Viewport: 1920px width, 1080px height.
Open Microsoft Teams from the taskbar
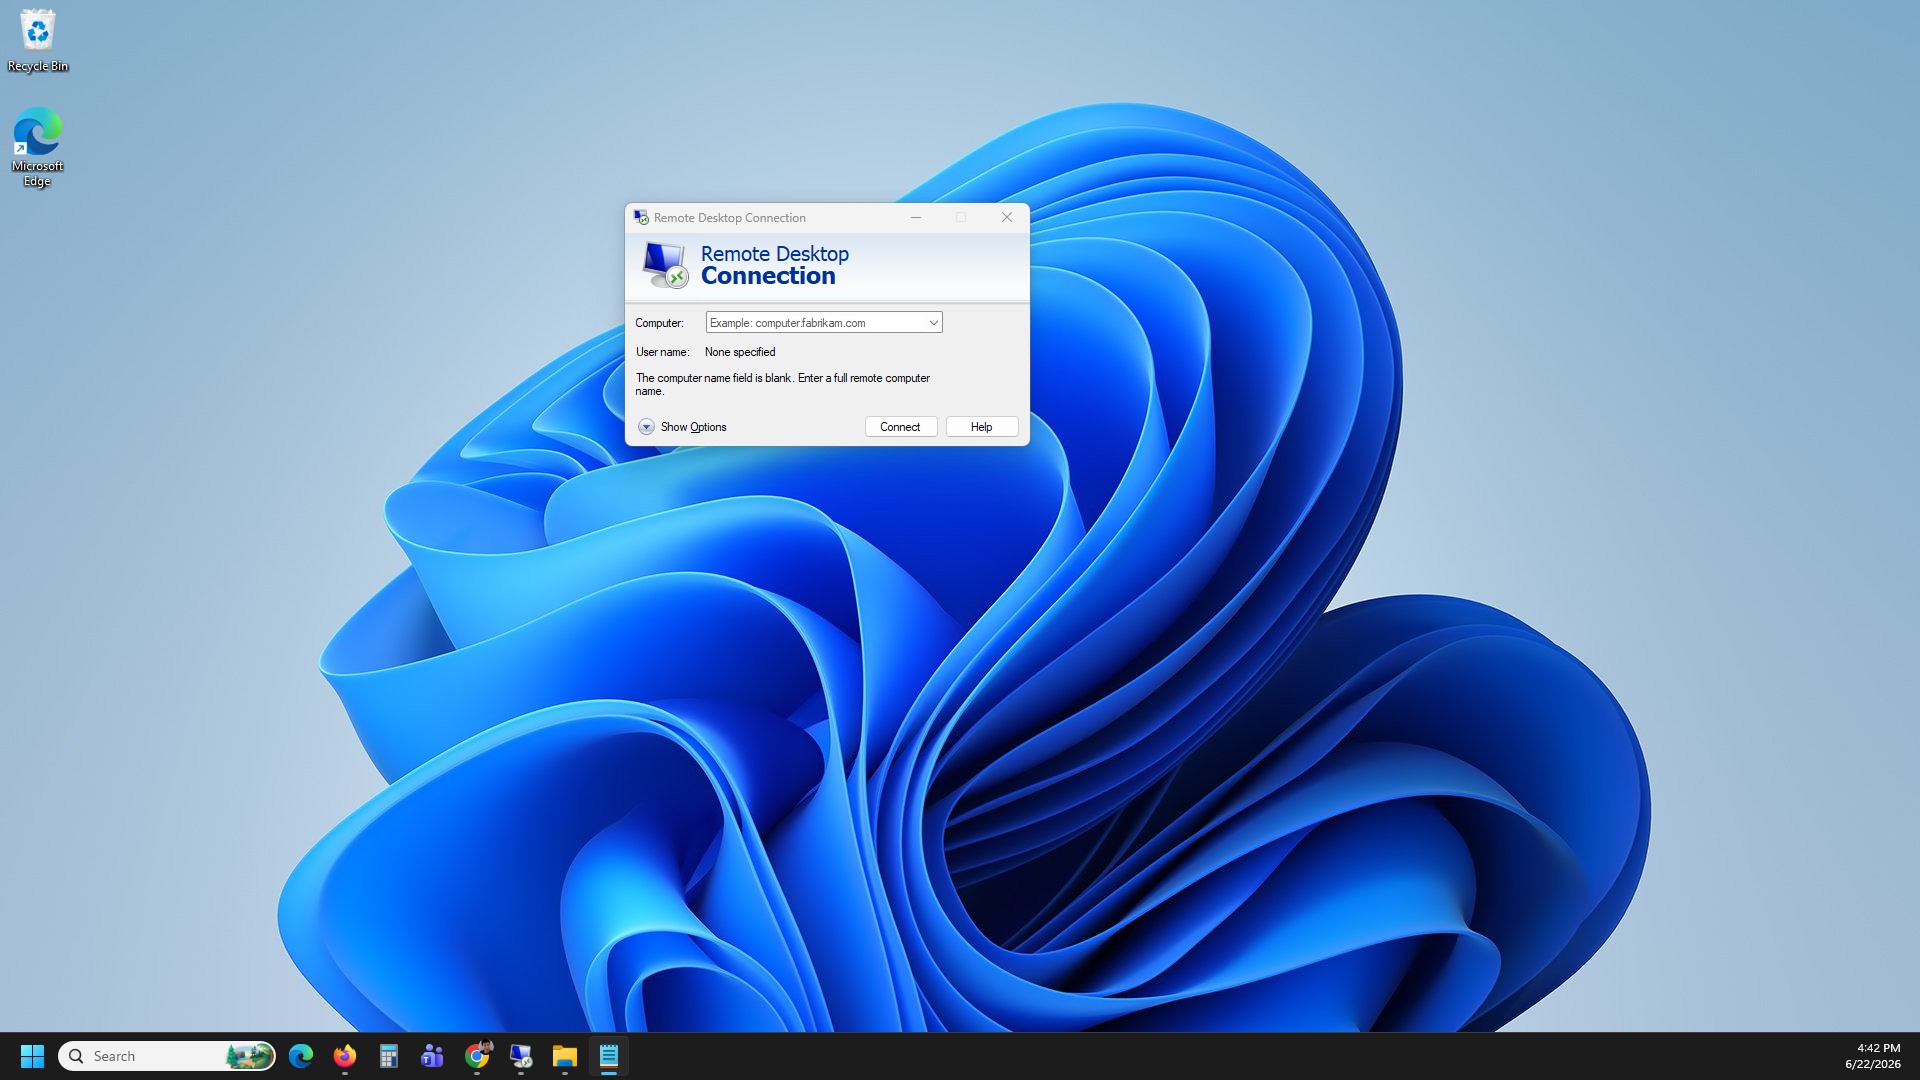433,1056
